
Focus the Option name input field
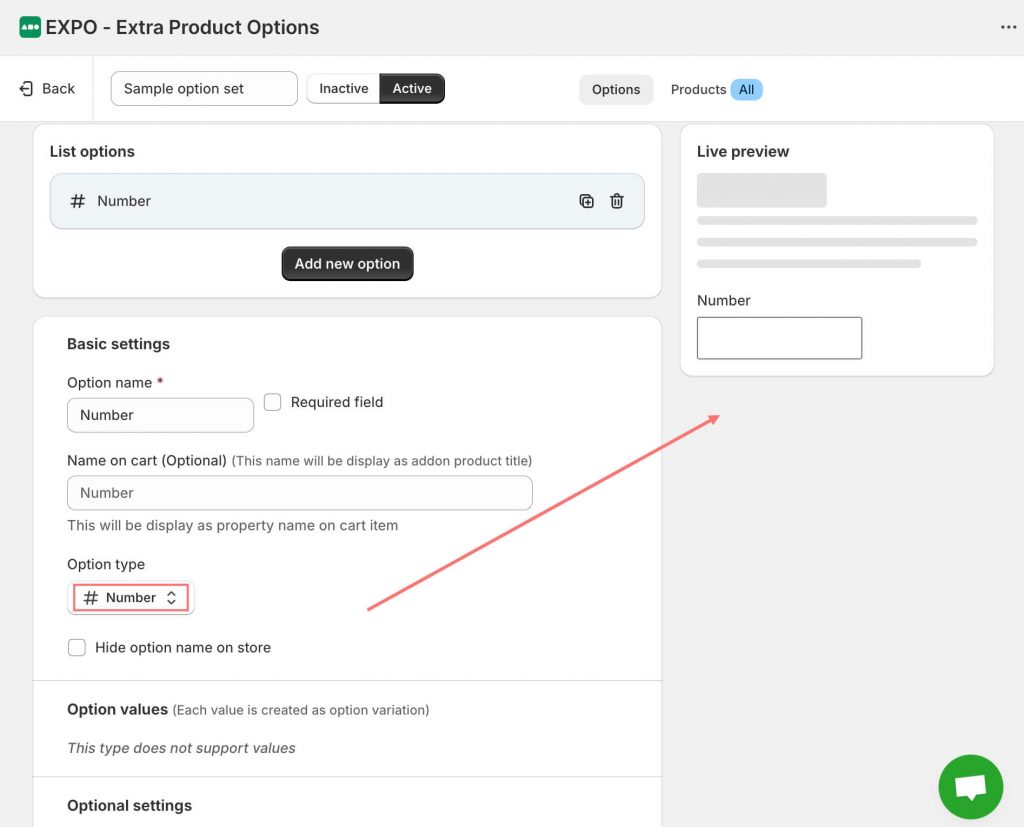pos(160,415)
